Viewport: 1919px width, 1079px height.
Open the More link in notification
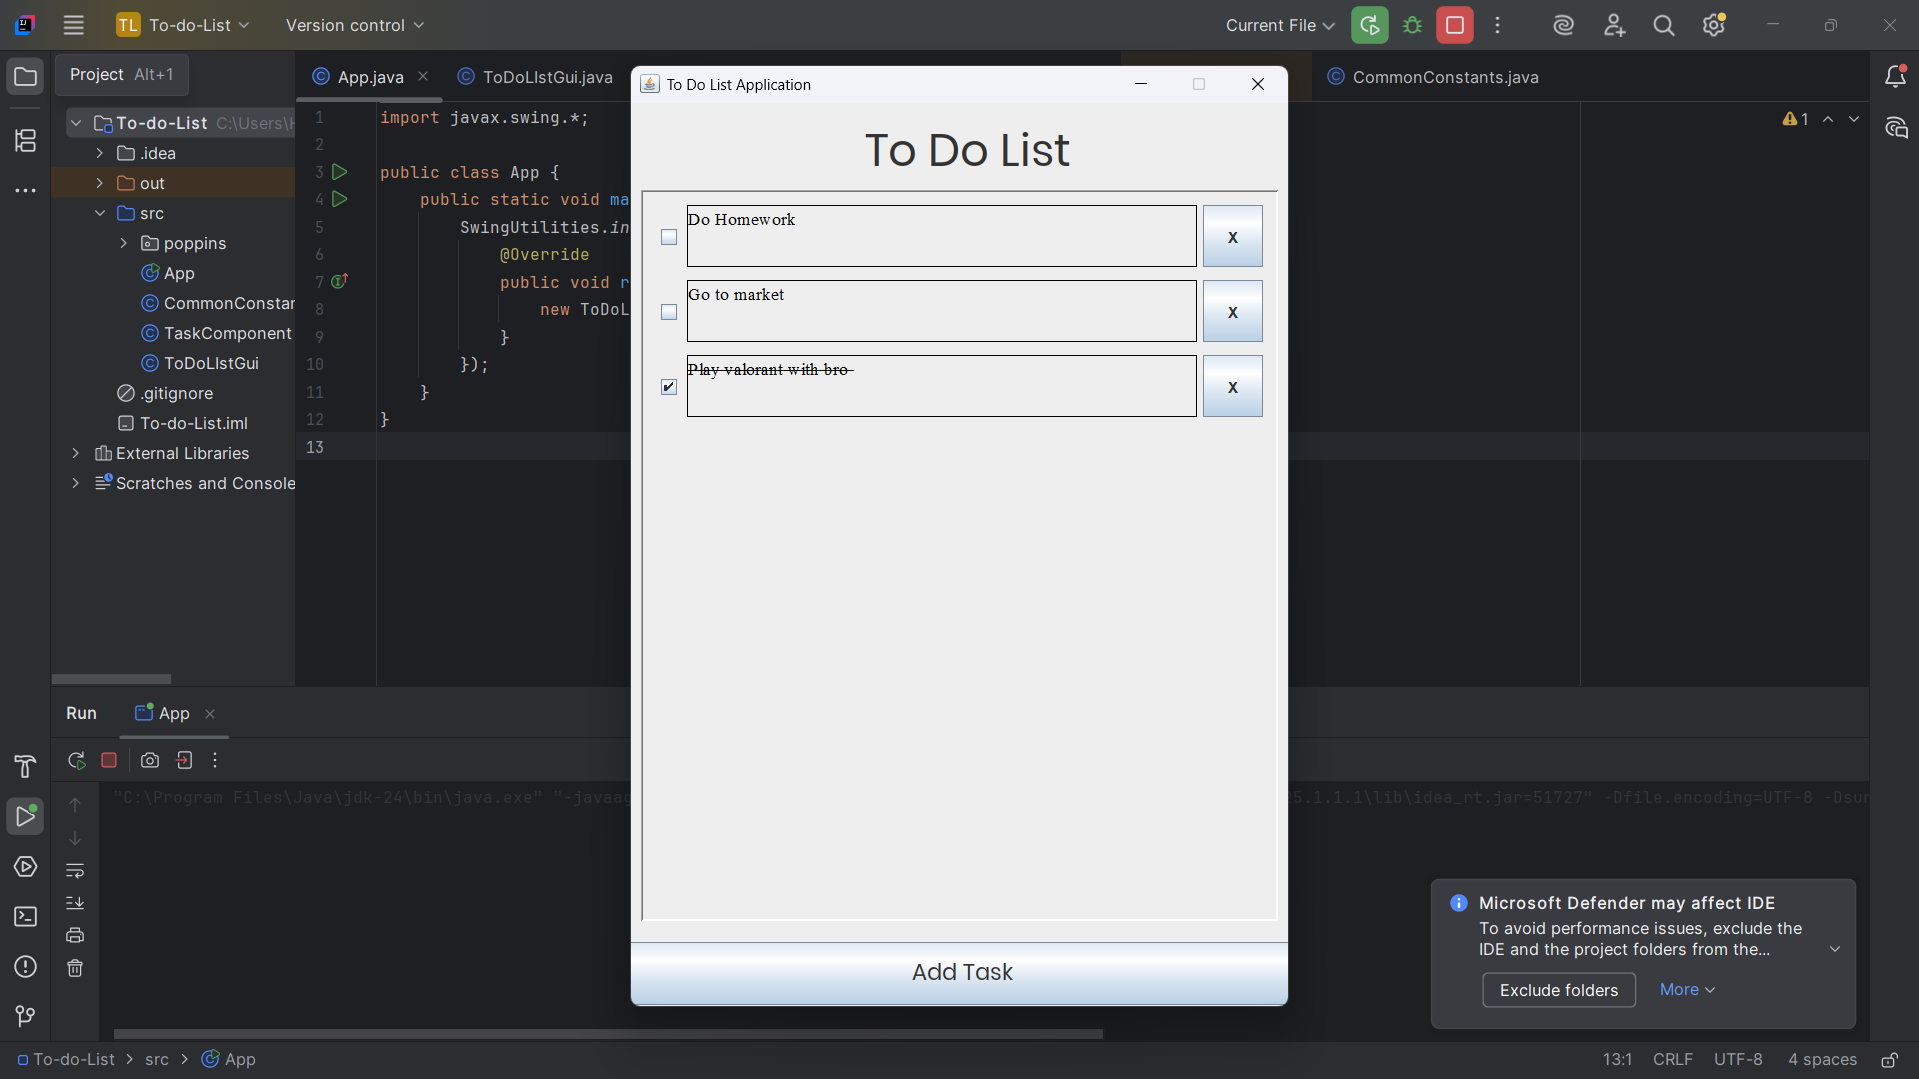coord(1687,990)
